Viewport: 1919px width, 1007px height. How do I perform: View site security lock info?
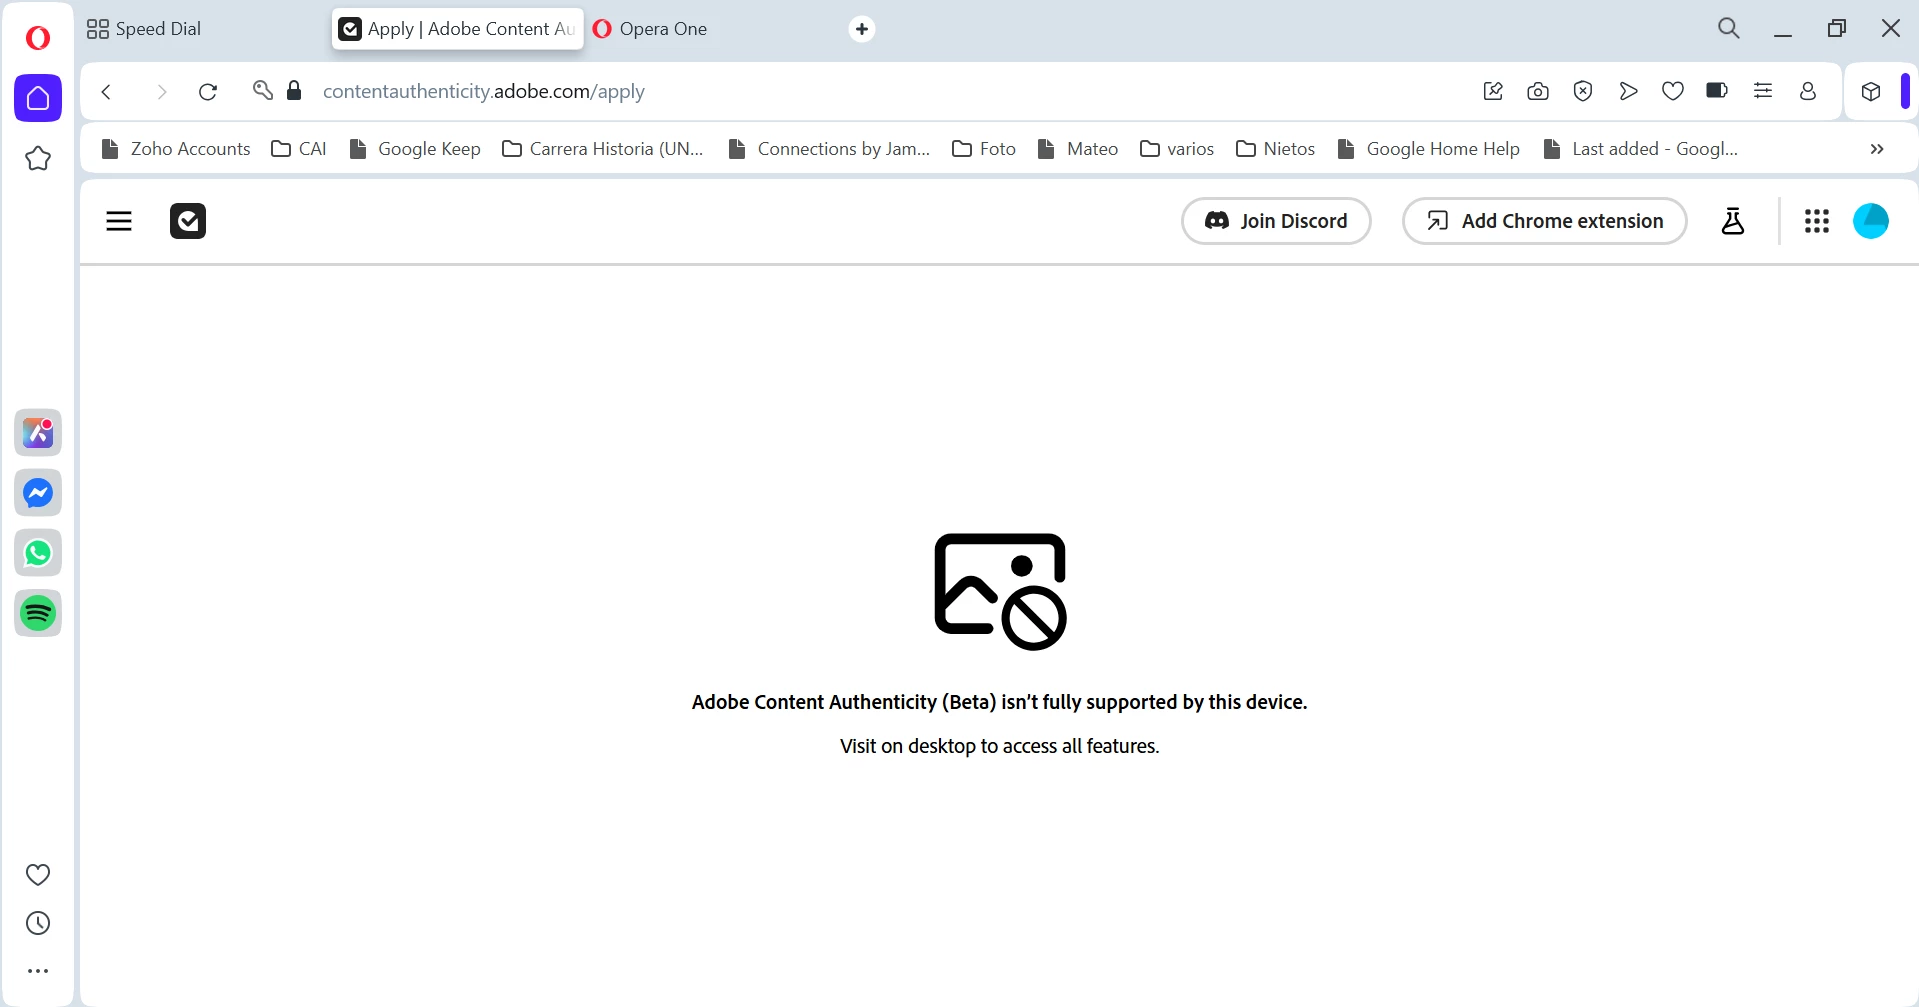pos(294,91)
